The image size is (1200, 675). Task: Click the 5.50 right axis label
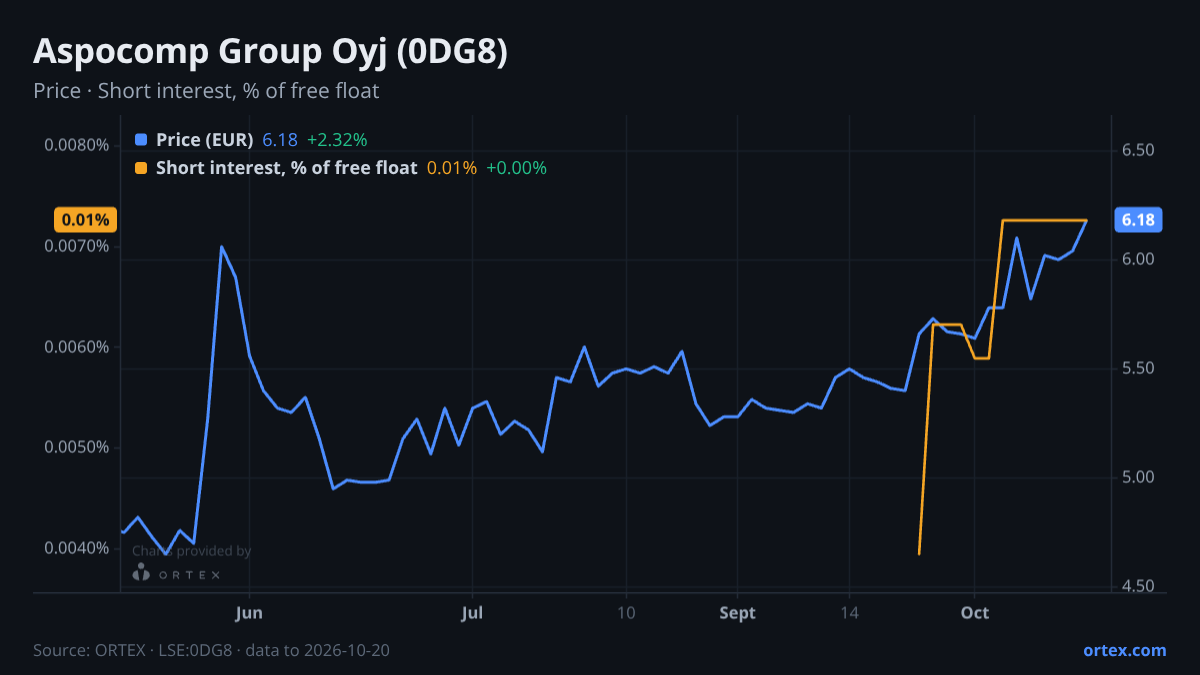point(1139,368)
